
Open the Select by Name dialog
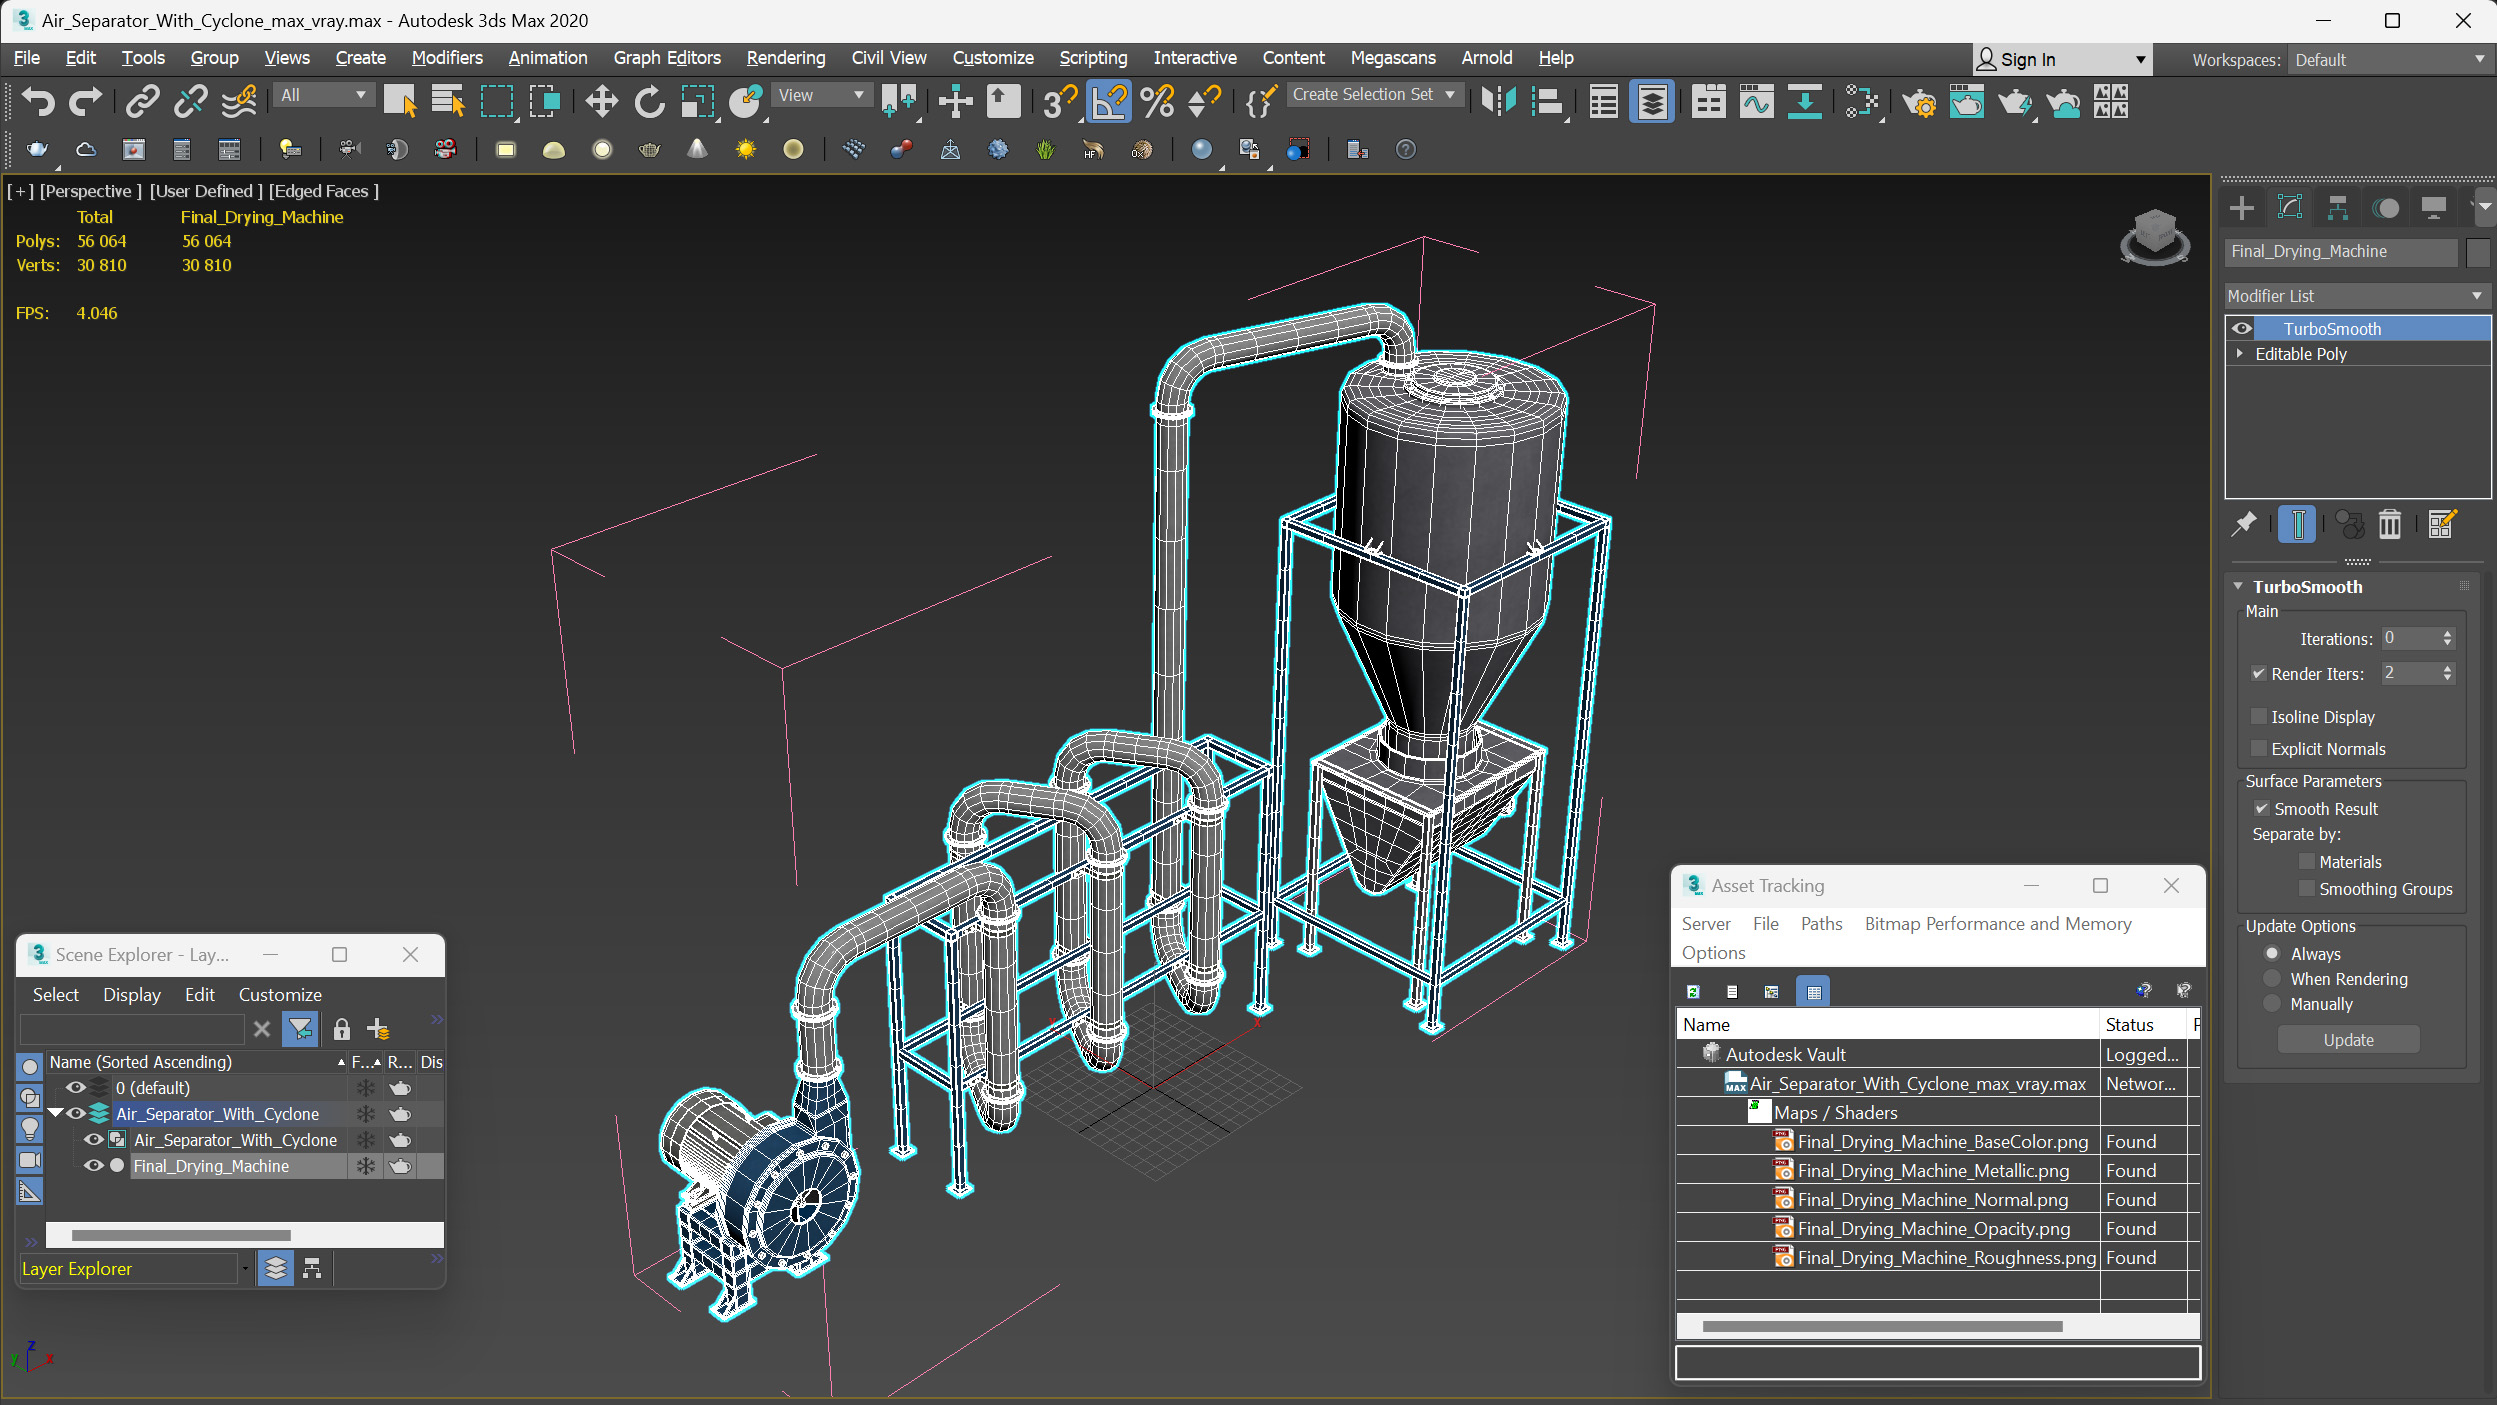(x=447, y=101)
